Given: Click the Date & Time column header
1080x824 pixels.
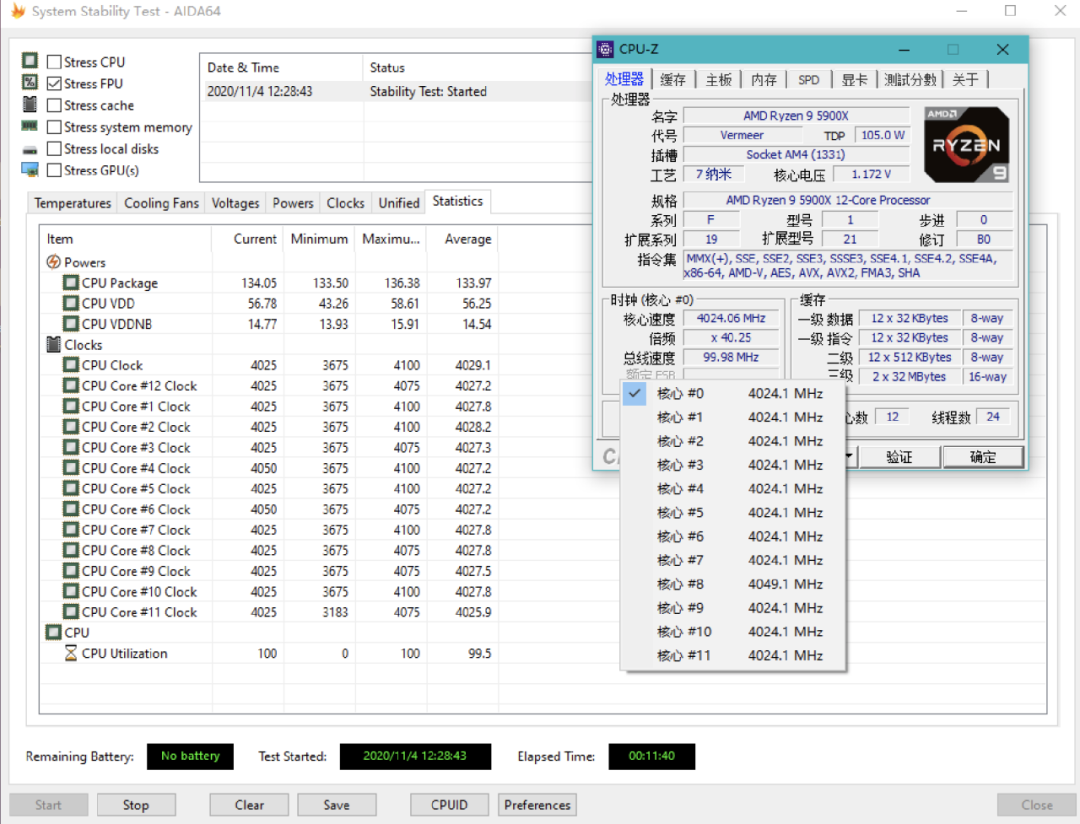Looking at the screenshot, I should click(281, 68).
